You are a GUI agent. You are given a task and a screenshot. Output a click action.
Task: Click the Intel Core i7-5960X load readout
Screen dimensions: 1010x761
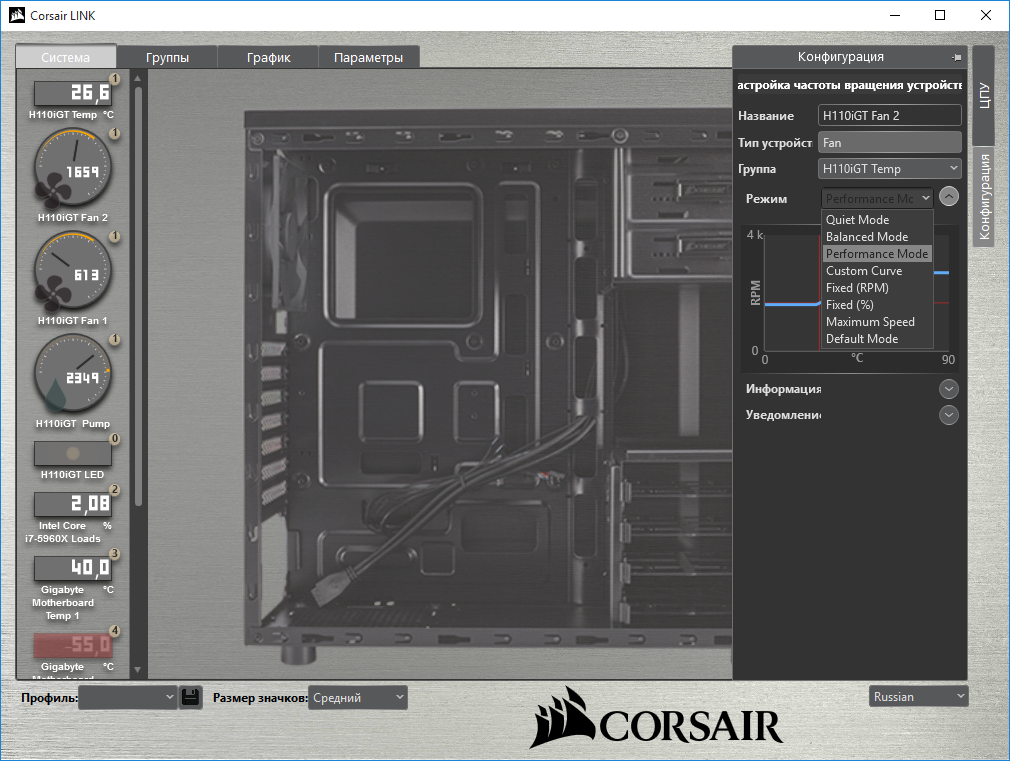pyautogui.click(x=72, y=504)
